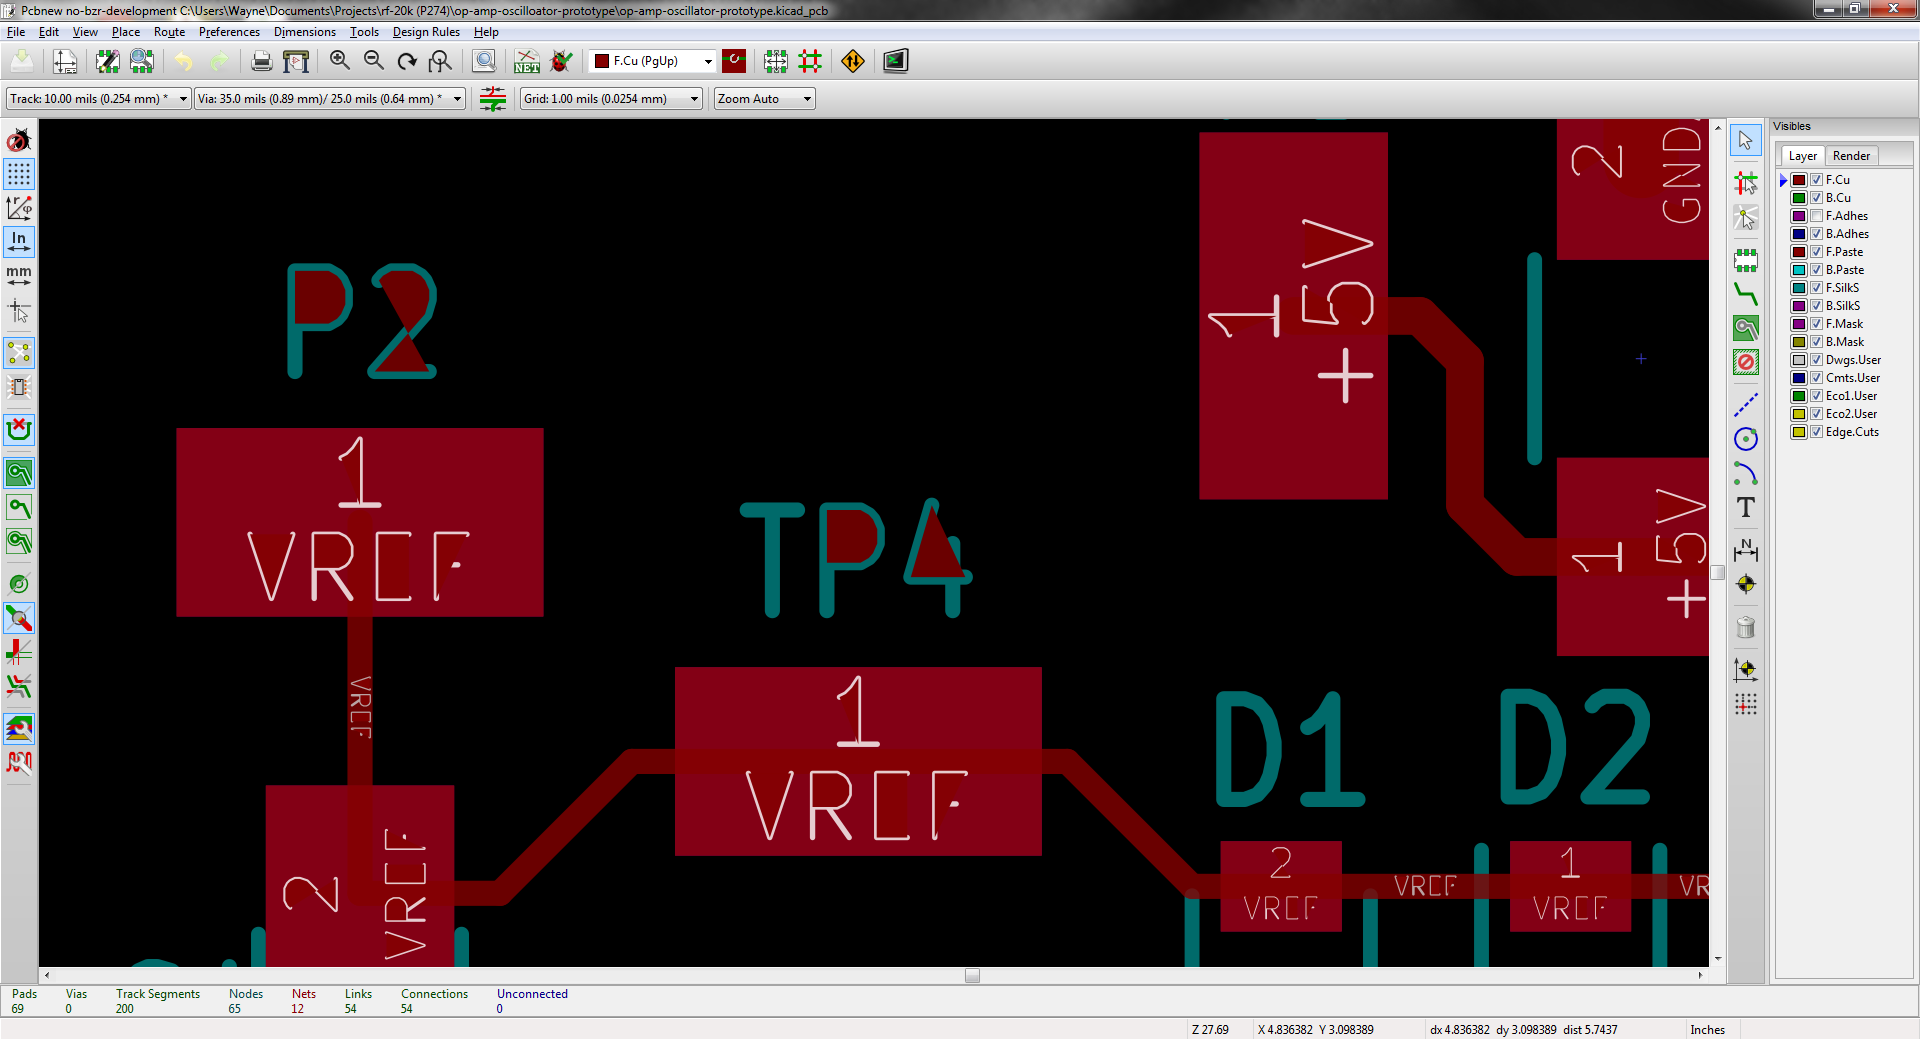Open the F.Cu active layer selector
The width and height of the screenshot is (1920, 1040).
[654, 61]
